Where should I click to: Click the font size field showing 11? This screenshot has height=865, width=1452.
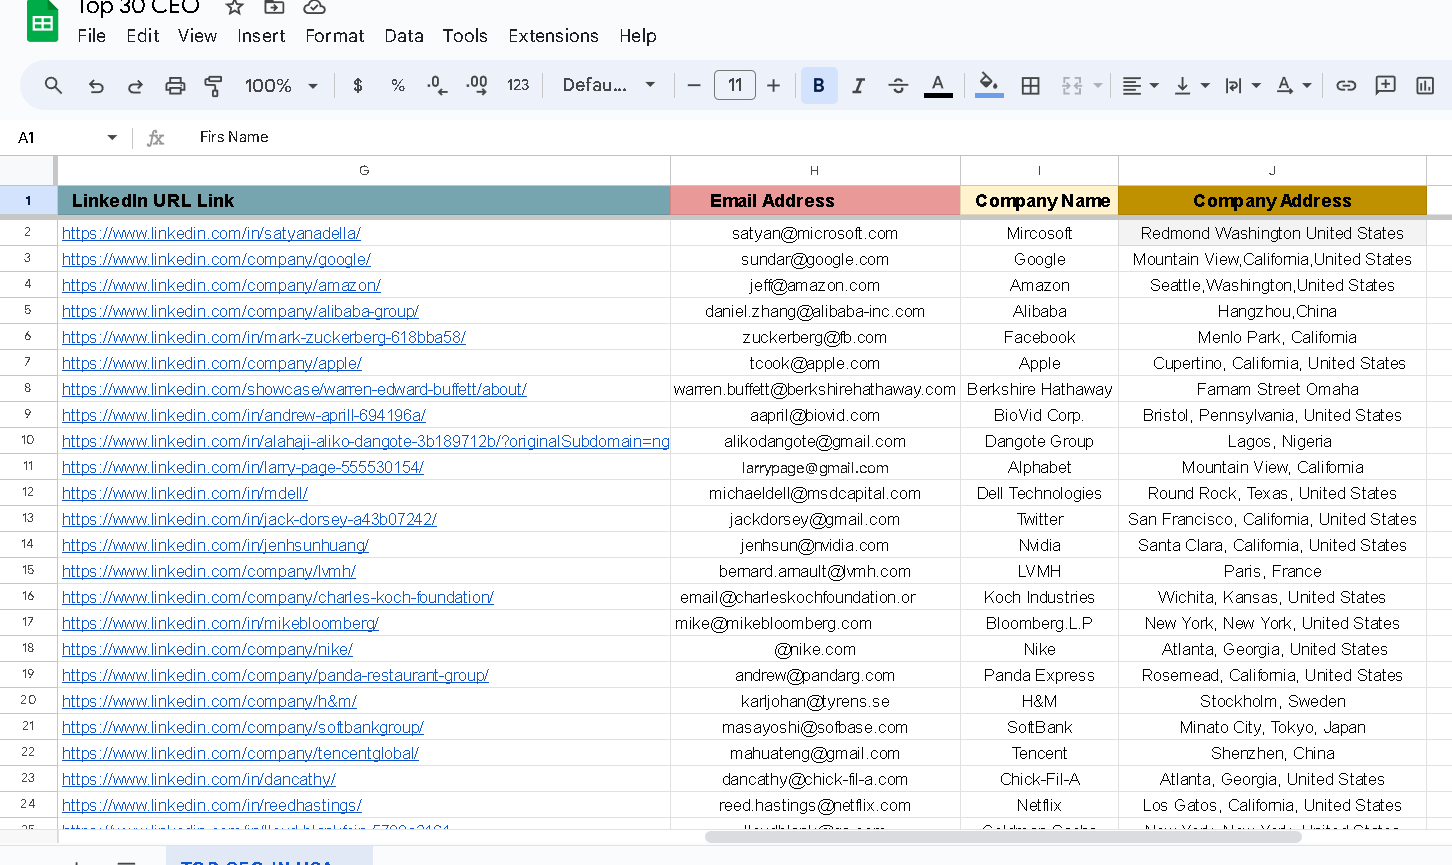pyautogui.click(x=735, y=85)
